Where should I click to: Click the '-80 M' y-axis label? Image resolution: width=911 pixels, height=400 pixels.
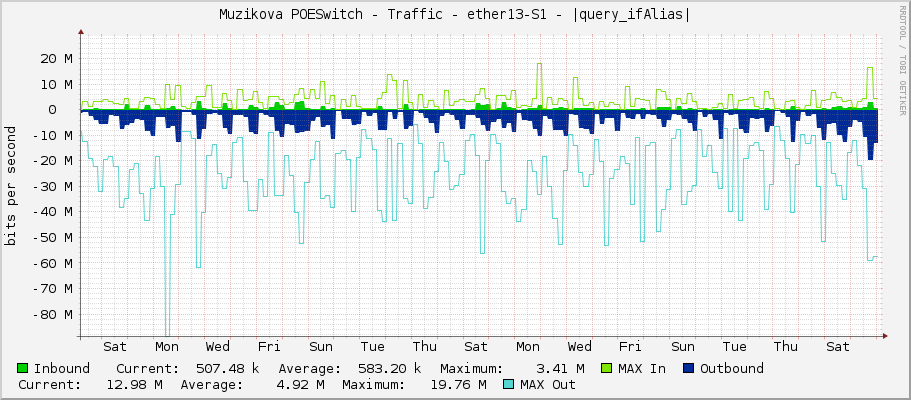[x=52, y=314]
